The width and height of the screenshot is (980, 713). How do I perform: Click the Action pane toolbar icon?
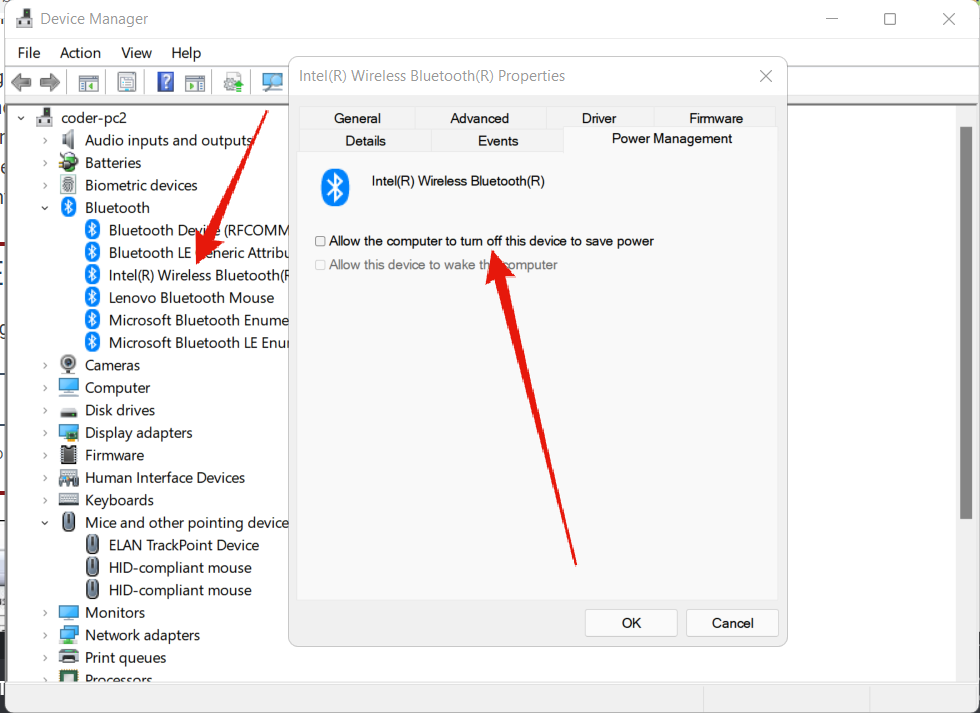(195, 82)
